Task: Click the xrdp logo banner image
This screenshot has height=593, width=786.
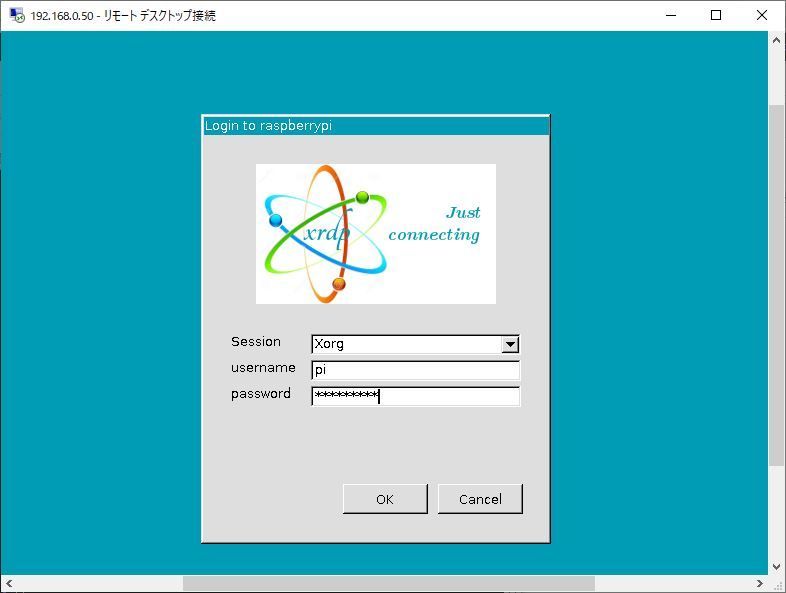Action: point(375,234)
